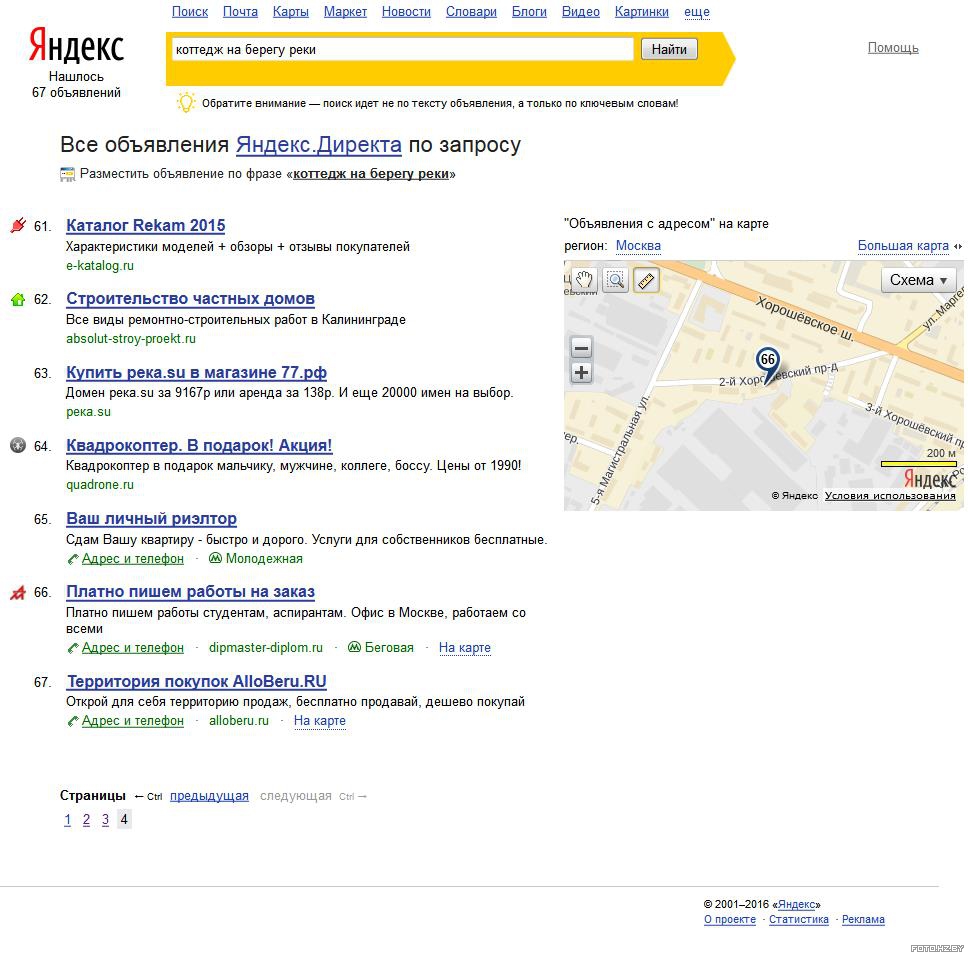Screen dimensions: 968x956
Task: Zoom in the map with plus button
Action: (581, 373)
